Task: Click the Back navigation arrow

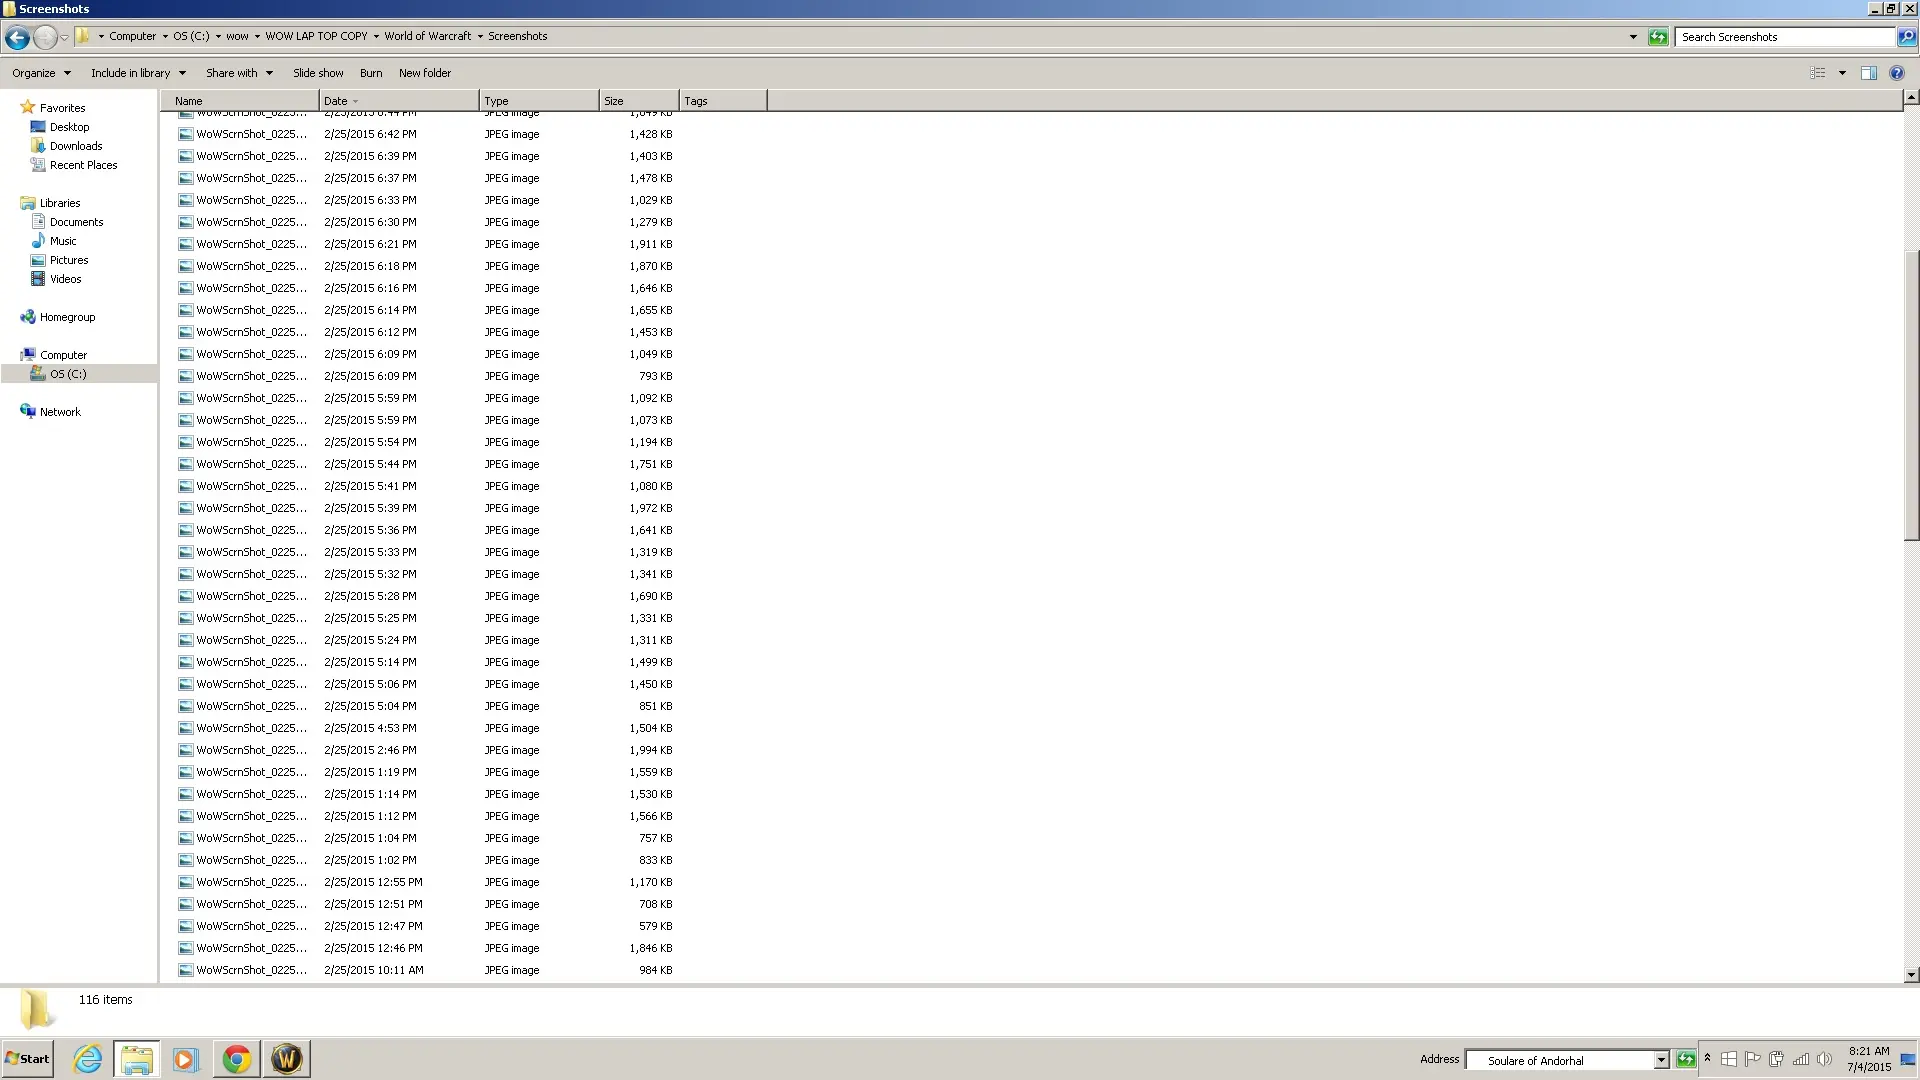Action: coord(17,37)
